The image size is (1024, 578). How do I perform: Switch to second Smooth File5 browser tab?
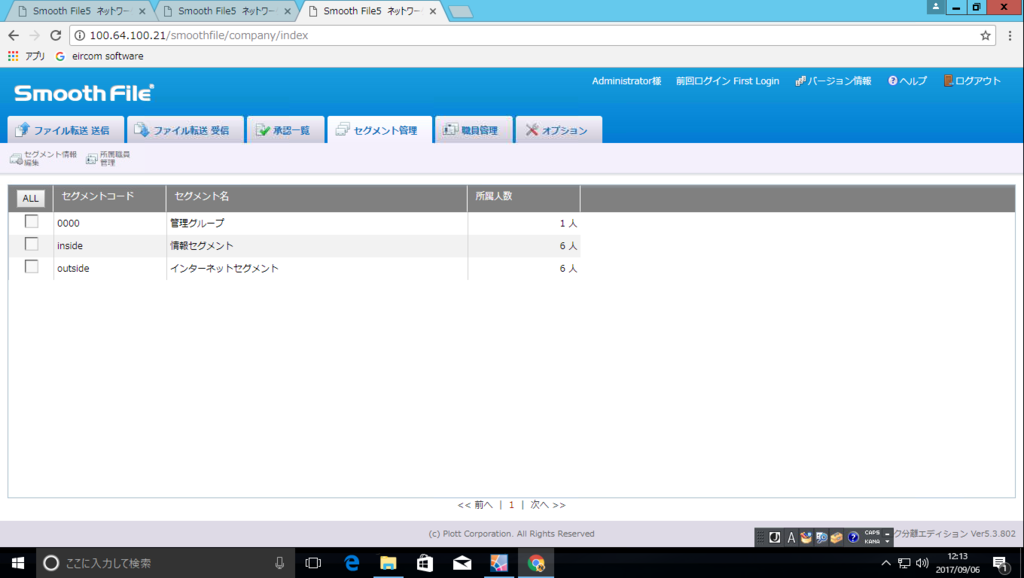pyautogui.click(x=225, y=11)
